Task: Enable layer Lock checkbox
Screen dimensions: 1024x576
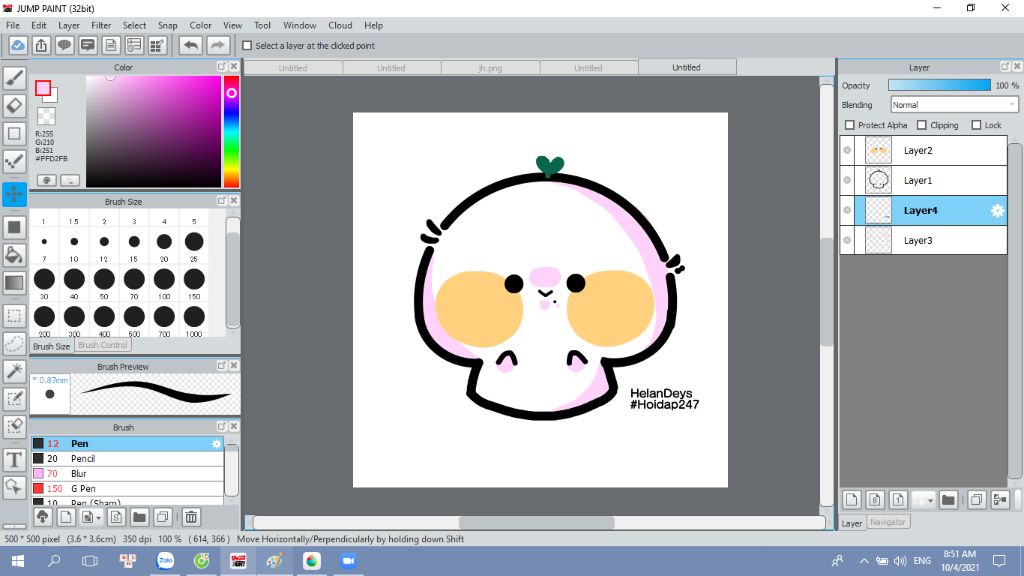Action: (x=976, y=125)
